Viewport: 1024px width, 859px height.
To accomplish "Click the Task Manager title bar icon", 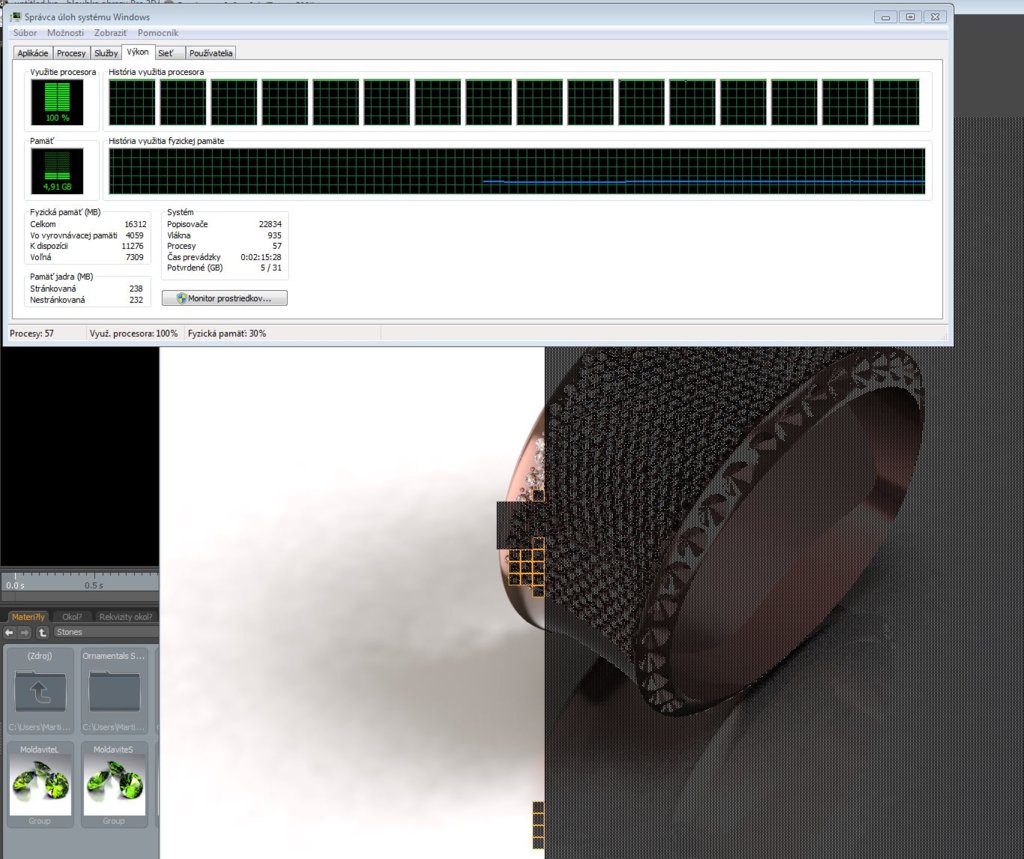I will coord(16,17).
